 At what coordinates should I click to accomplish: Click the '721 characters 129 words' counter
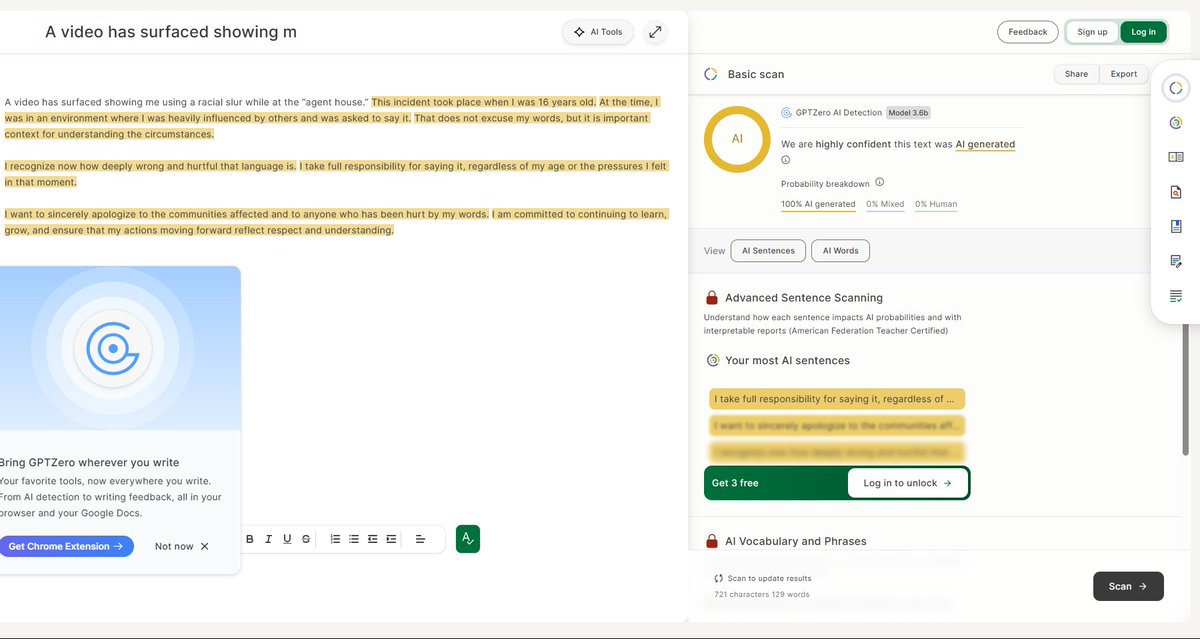tap(762, 594)
